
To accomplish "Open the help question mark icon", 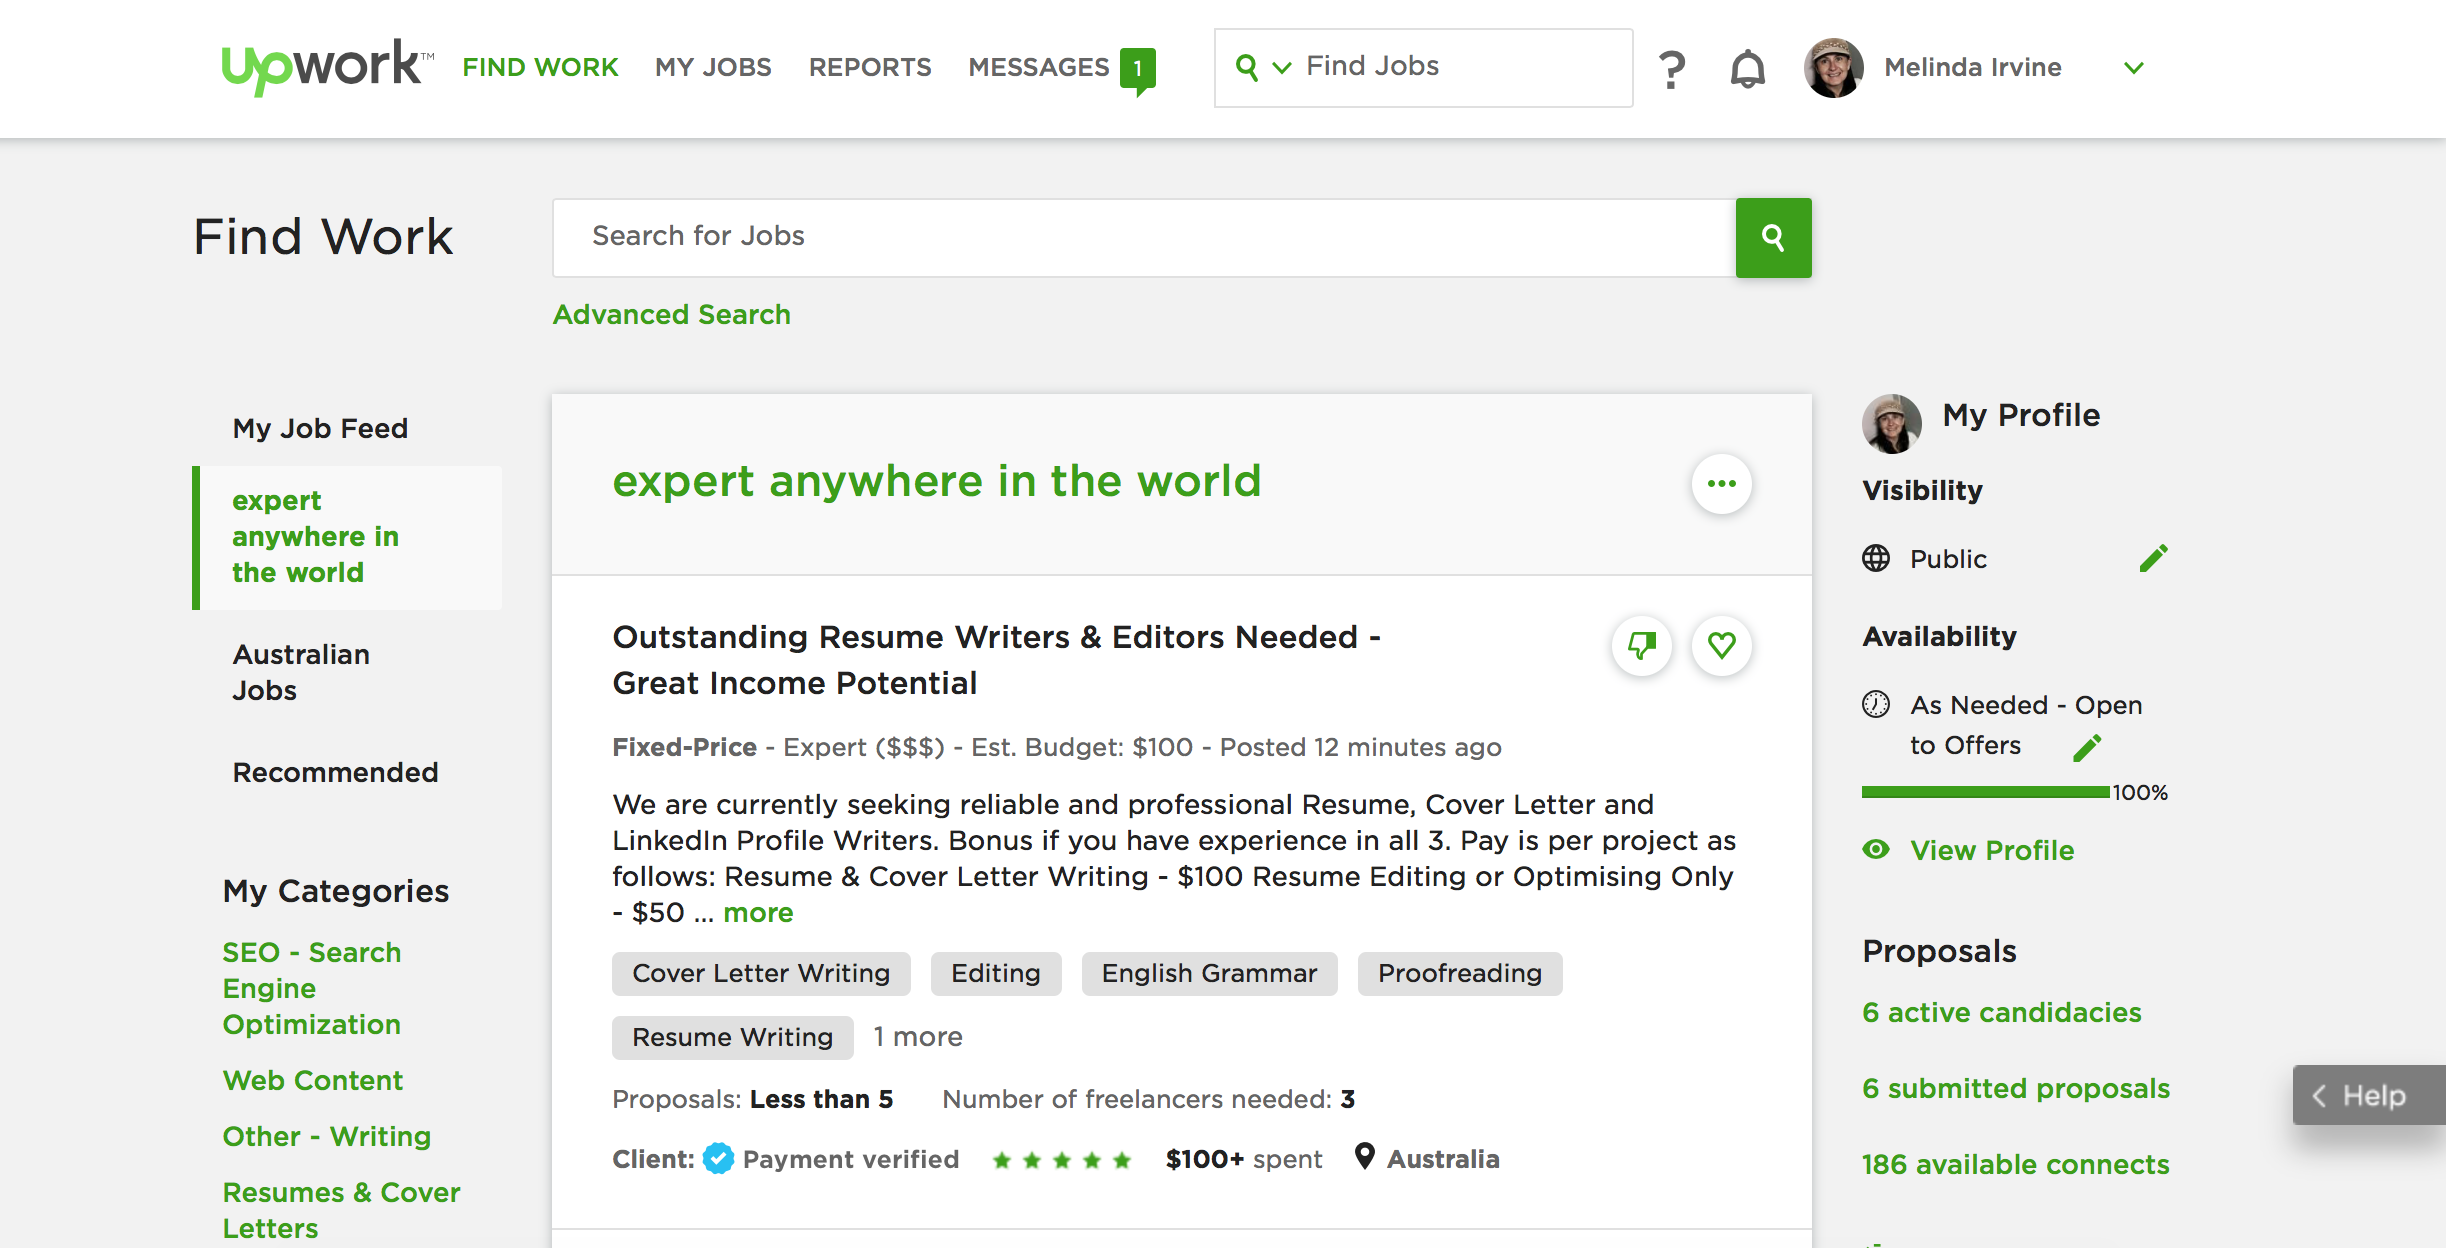I will 1671,69.
